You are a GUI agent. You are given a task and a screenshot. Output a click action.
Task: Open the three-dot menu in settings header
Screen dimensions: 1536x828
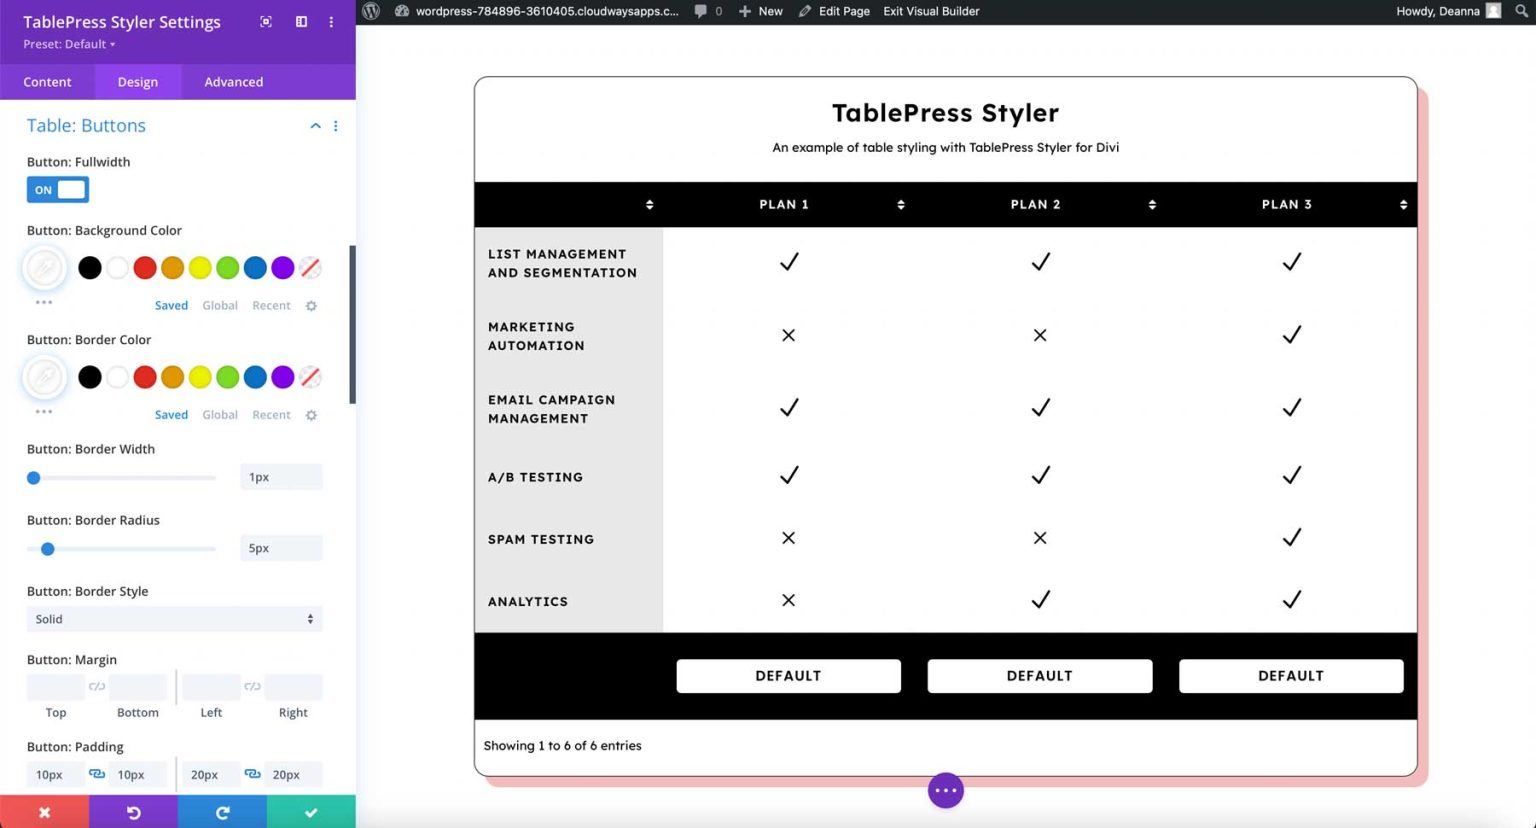[331, 21]
